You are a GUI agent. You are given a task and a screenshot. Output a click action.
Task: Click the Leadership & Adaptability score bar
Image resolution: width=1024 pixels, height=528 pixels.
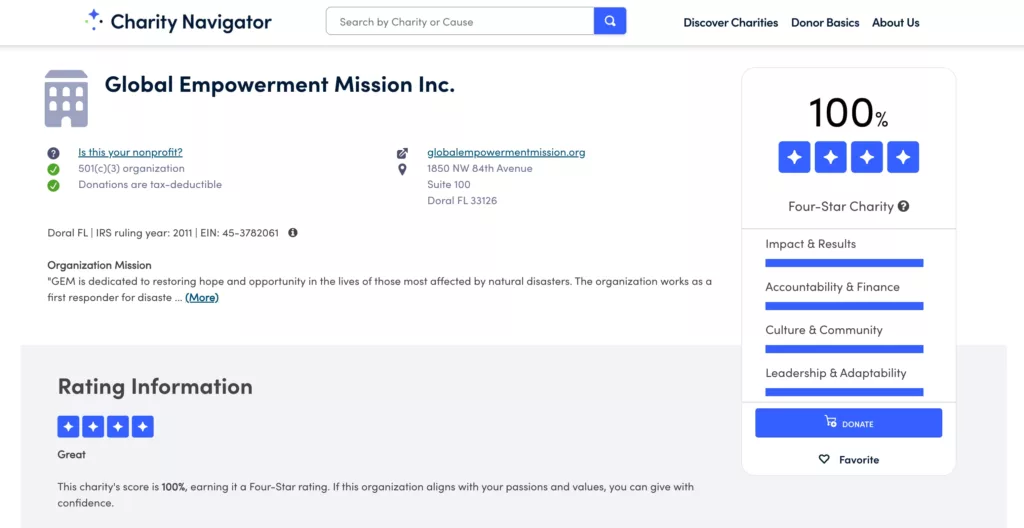tap(844, 392)
